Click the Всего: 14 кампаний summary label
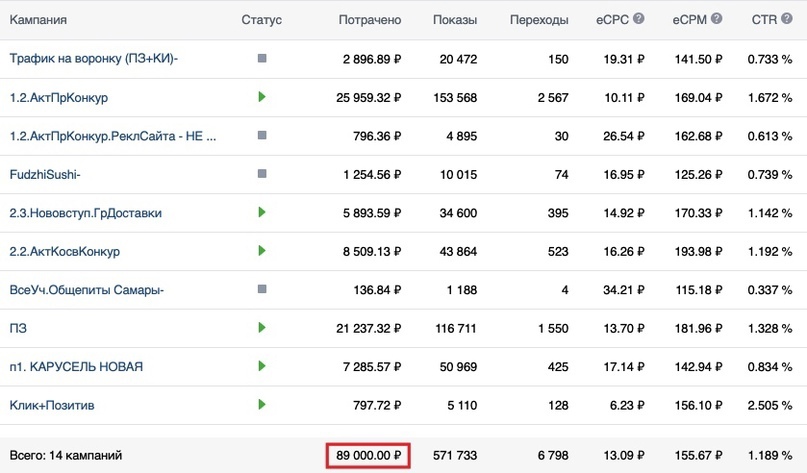The height and width of the screenshot is (473, 807). point(66,456)
